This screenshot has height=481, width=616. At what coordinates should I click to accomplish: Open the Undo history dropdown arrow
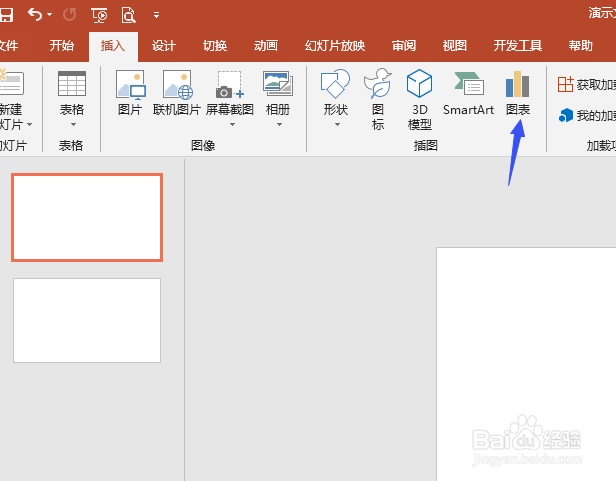tap(50, 15)
